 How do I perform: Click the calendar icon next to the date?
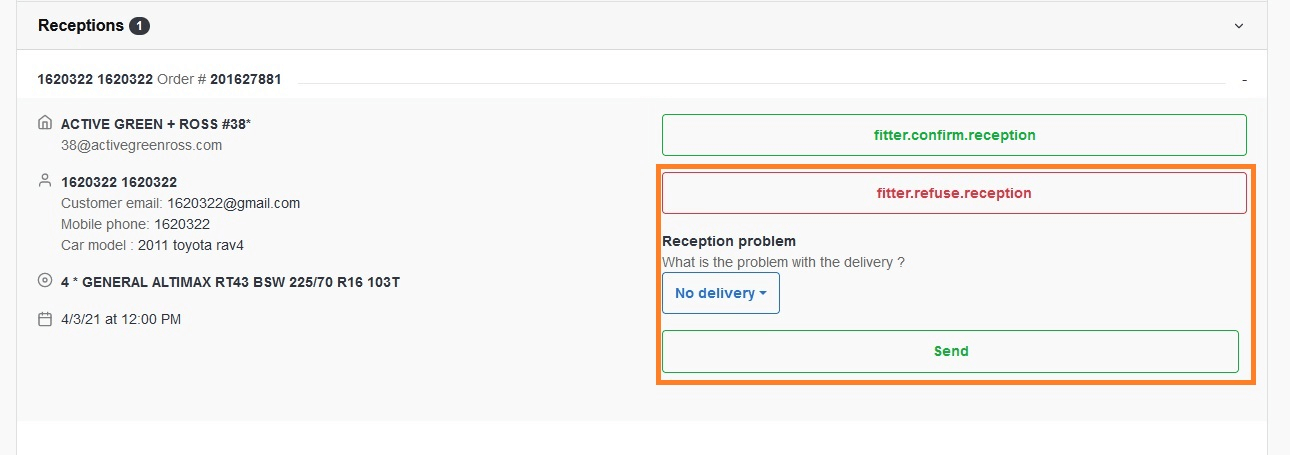tap(44, 320)
